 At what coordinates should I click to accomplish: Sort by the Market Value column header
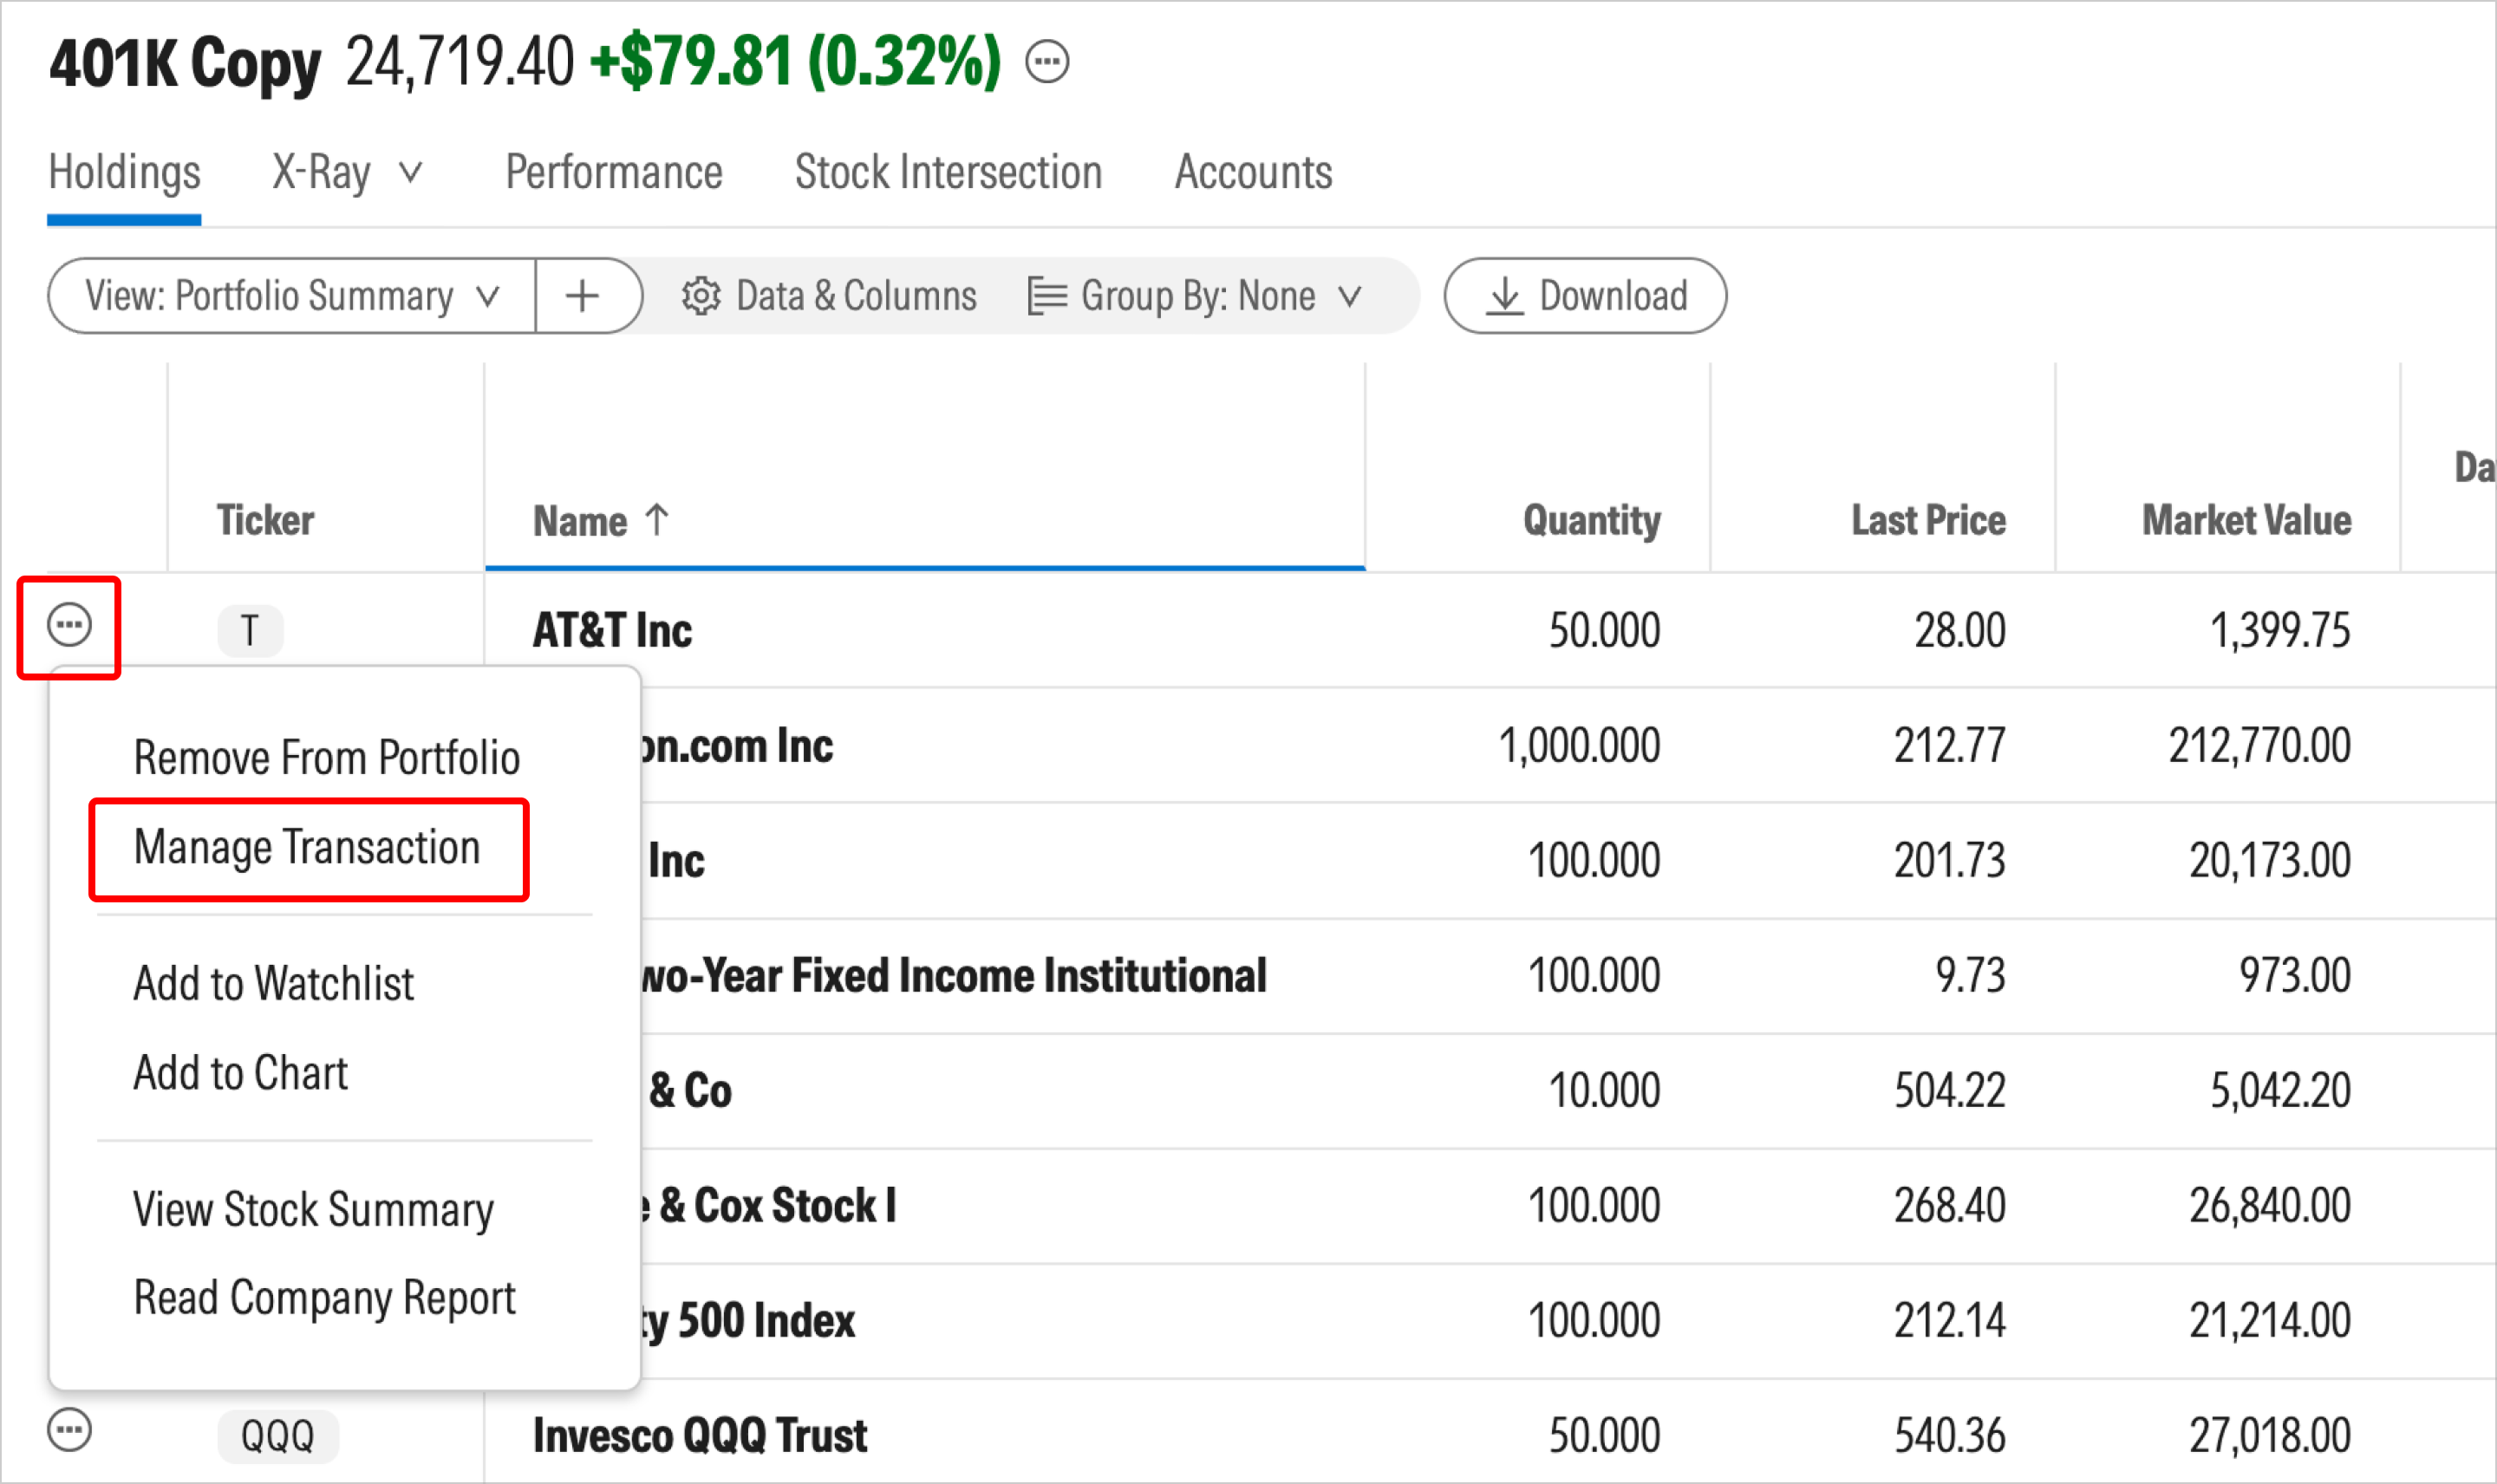pos(2247,520)
